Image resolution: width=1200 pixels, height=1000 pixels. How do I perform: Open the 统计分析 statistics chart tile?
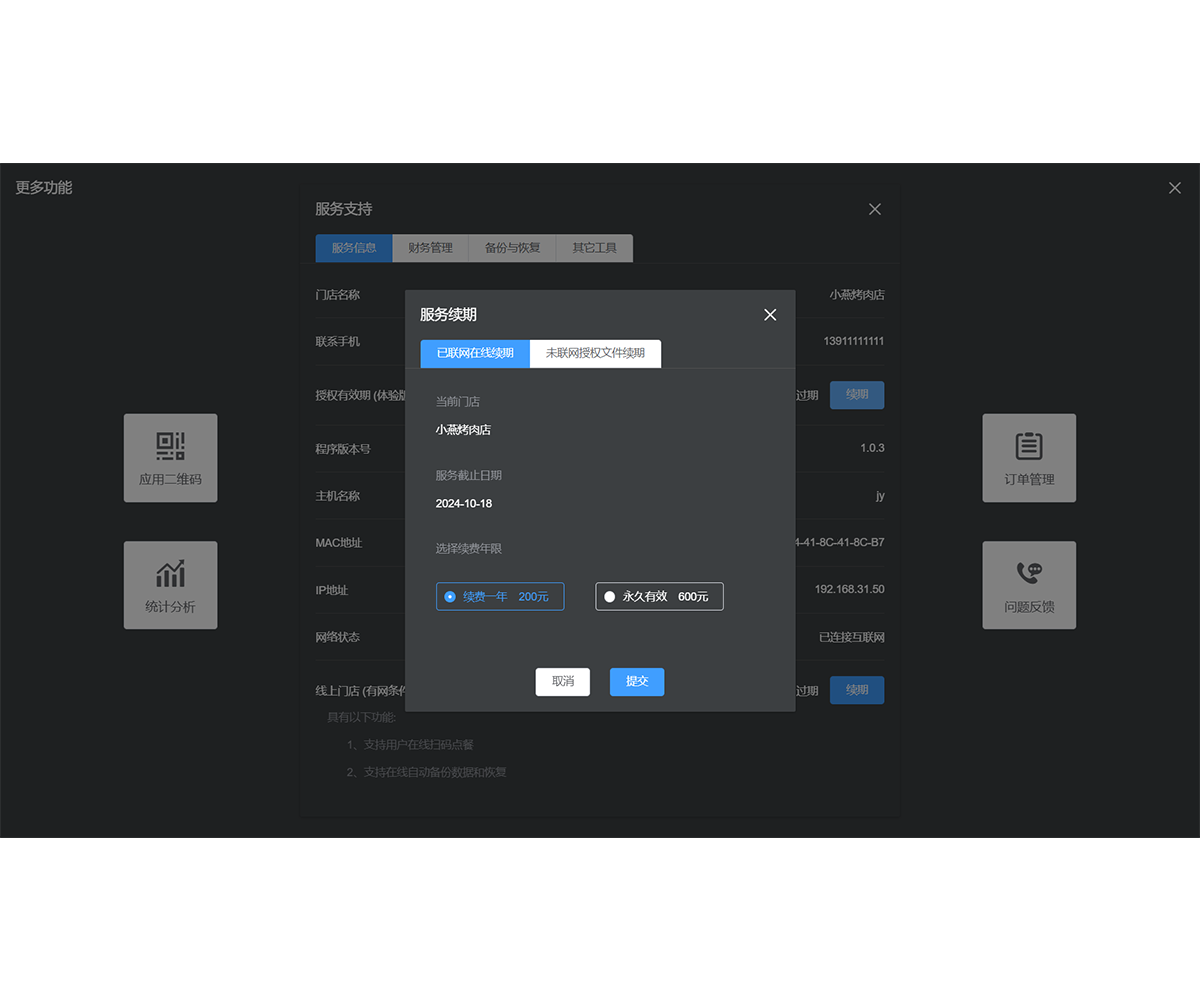(x=170, y=585)
